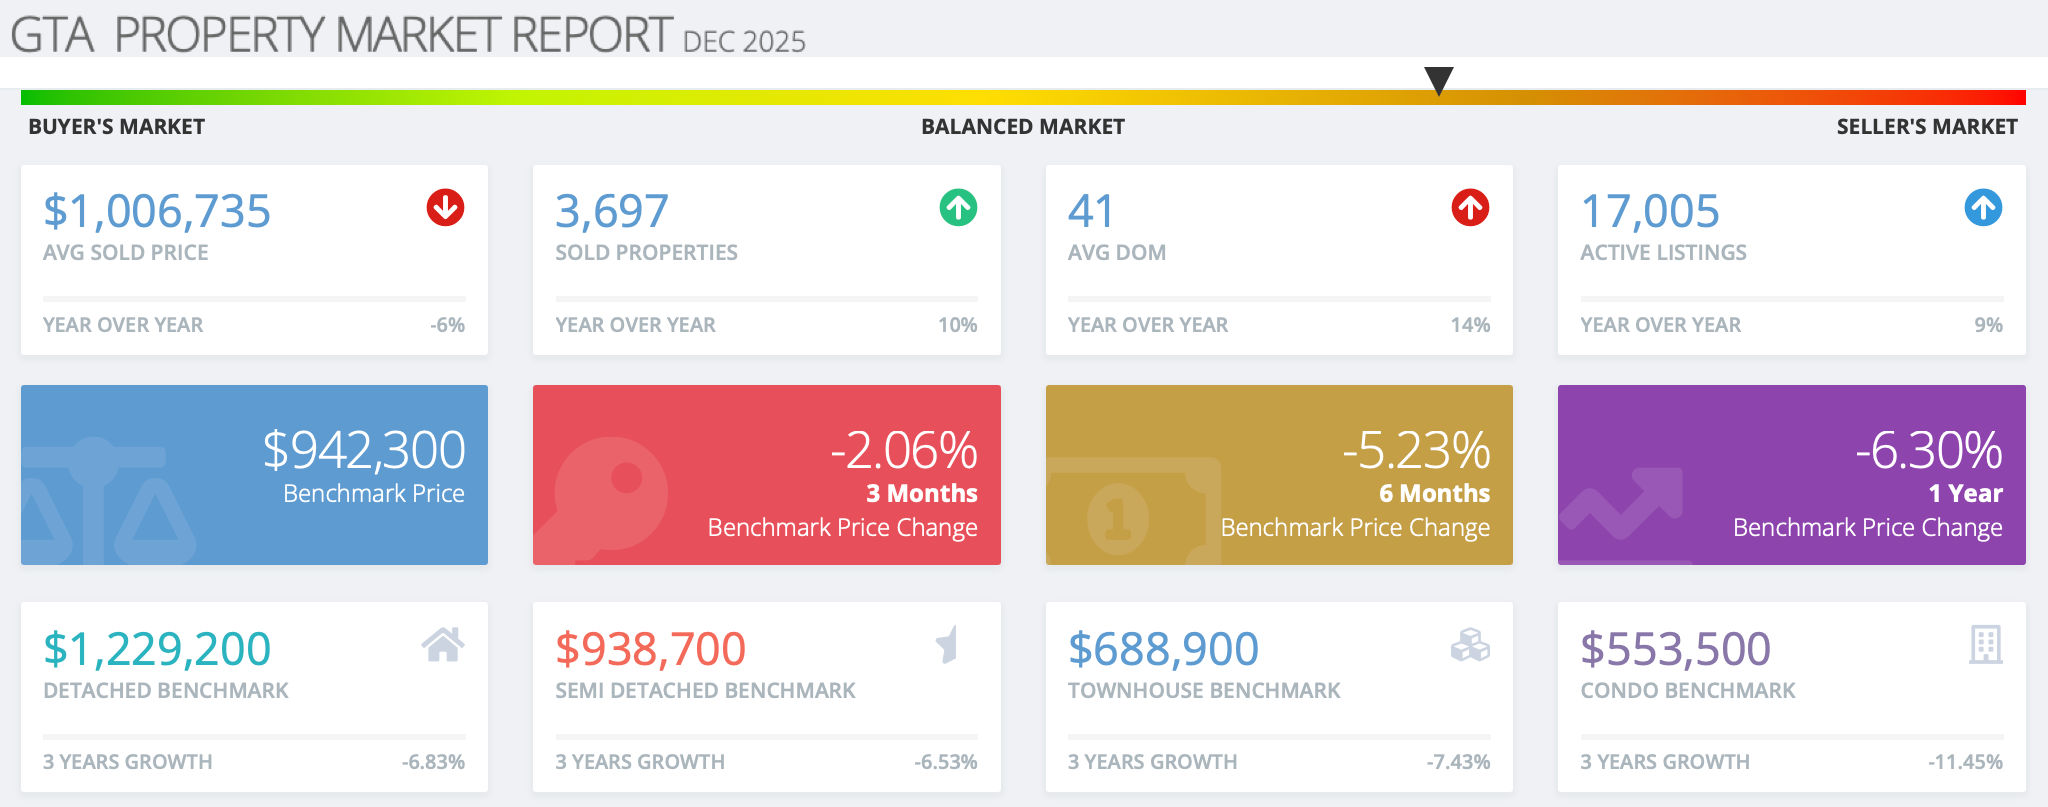This screenshot has height=807, width=2048.
Task: Open the red 3 Months Benchmark Price Change tile
Action: tap(766, 475)
